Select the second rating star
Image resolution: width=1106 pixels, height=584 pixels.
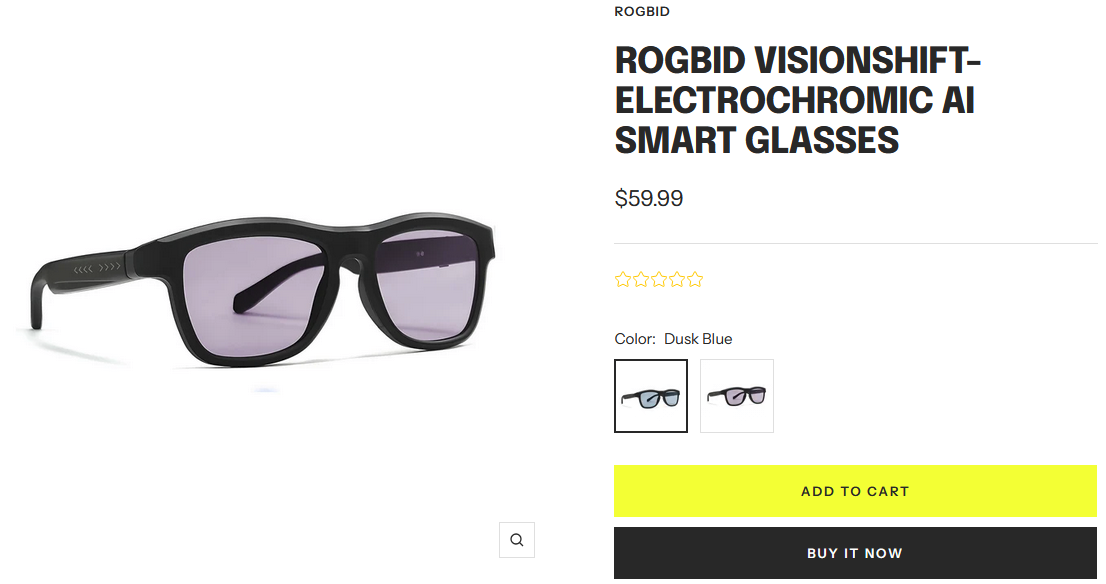click(x=641, y=280)
